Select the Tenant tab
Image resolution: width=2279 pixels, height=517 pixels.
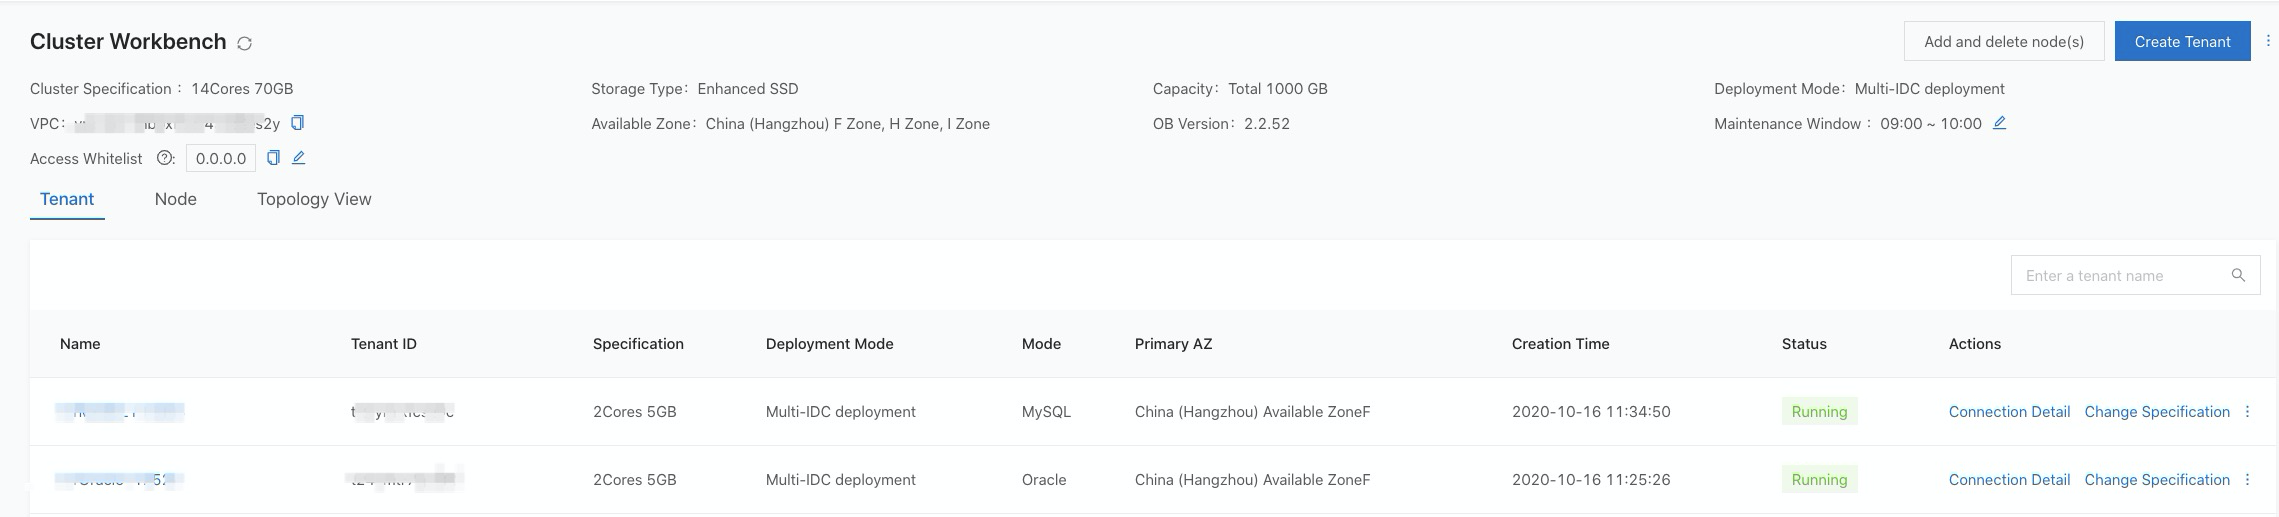(67, 199)
